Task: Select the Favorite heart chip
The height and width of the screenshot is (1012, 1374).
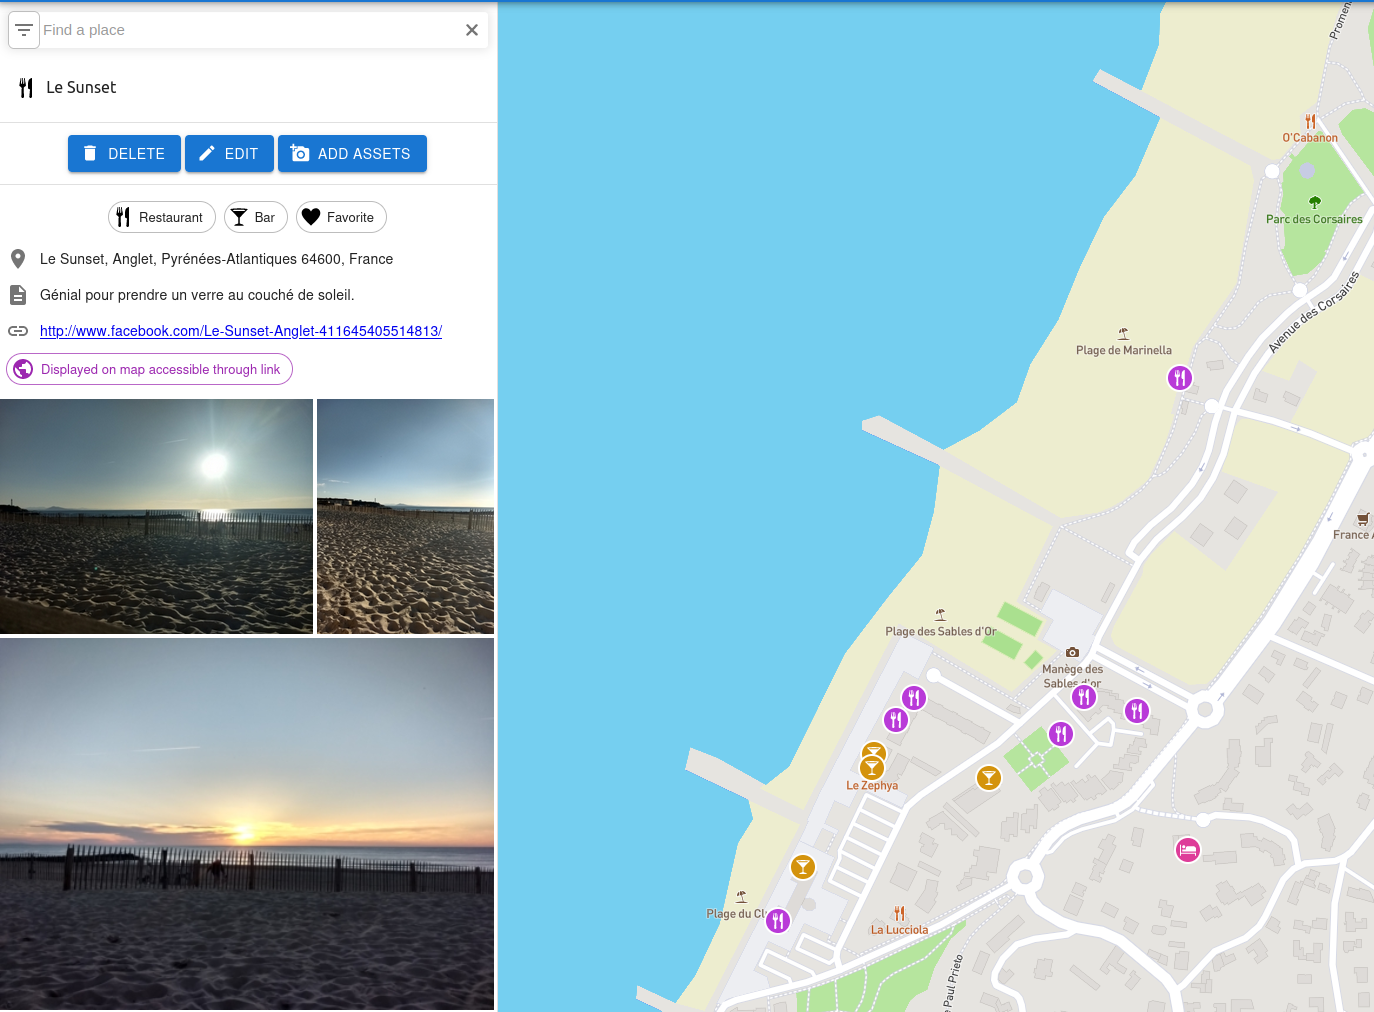Action: [340, 217]
